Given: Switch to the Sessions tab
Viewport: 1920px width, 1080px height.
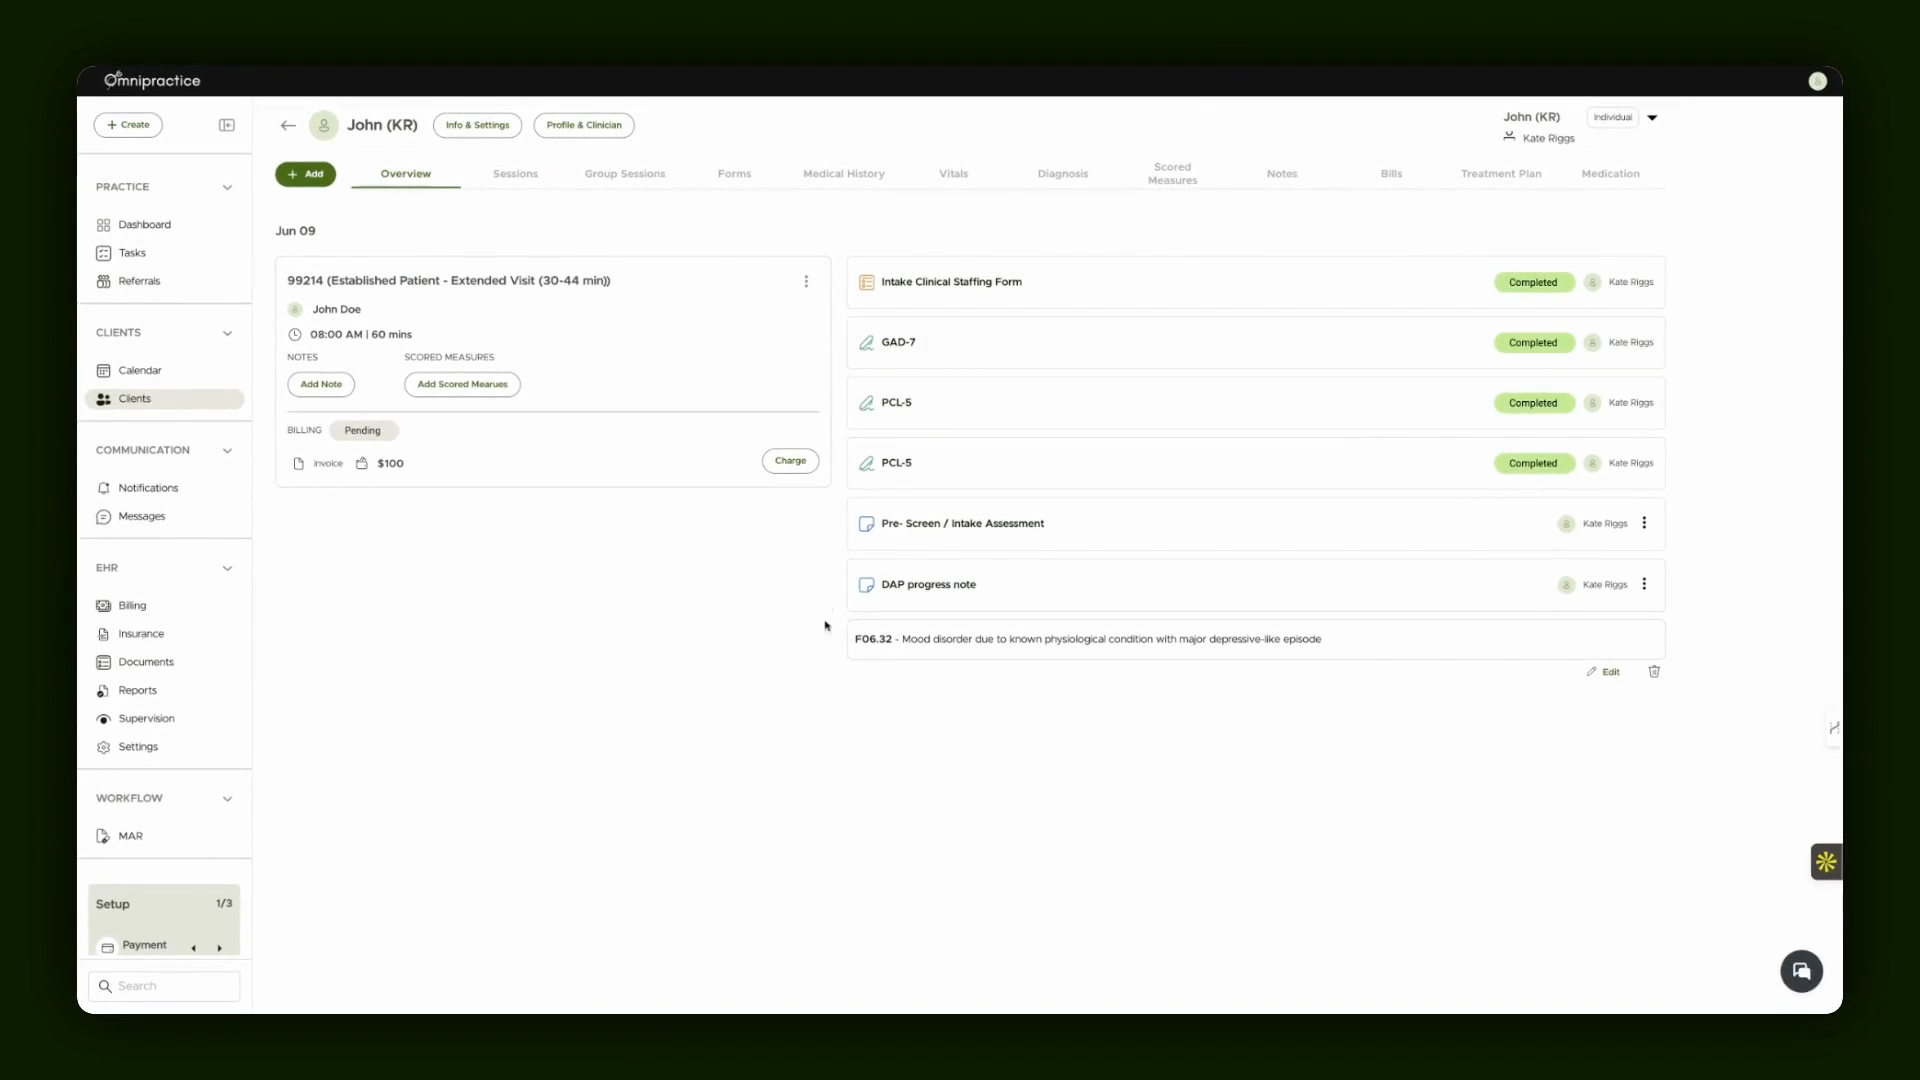Looking at the screenshot, I should [515, 174].
